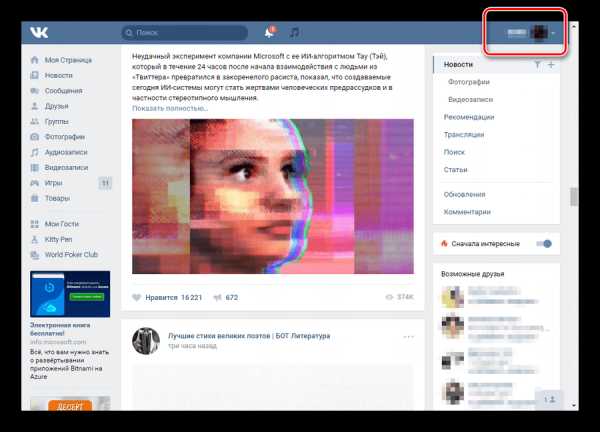Click World Poker Club app icon
This screenshot has height=432, width=600.
(34, 254)
